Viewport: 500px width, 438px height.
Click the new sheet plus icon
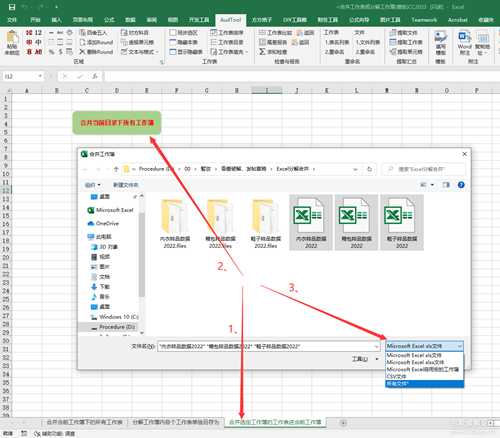(x=343, y=423)
